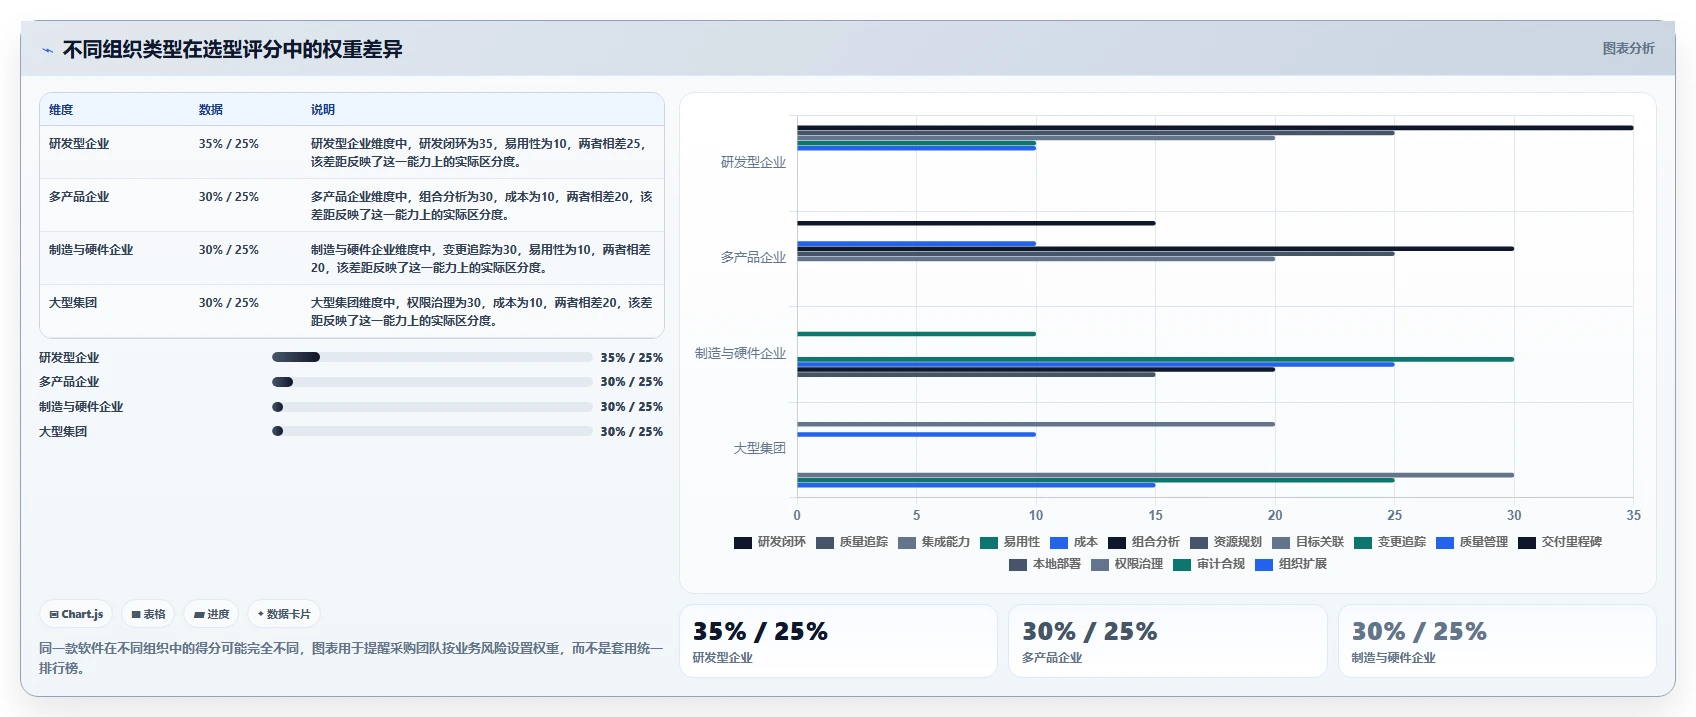Click the 说明 column header
This screenshot has width=1696, height=717.
point(322,110)
